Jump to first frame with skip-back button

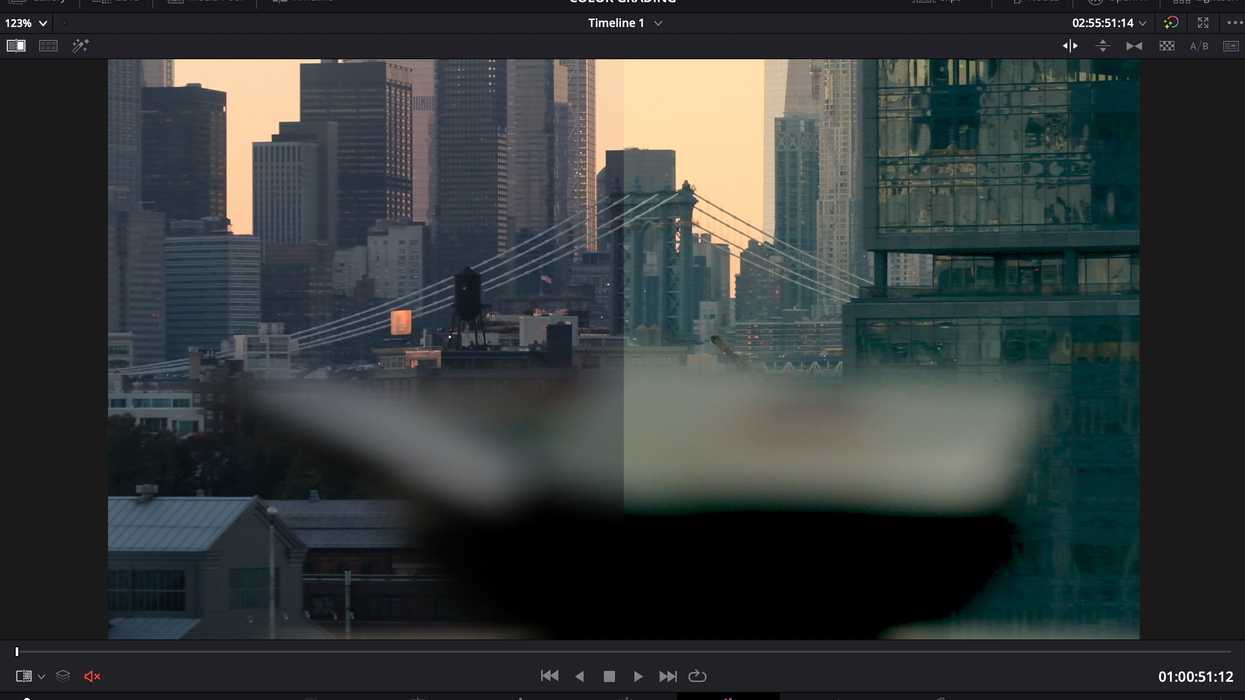coord(549,676)
